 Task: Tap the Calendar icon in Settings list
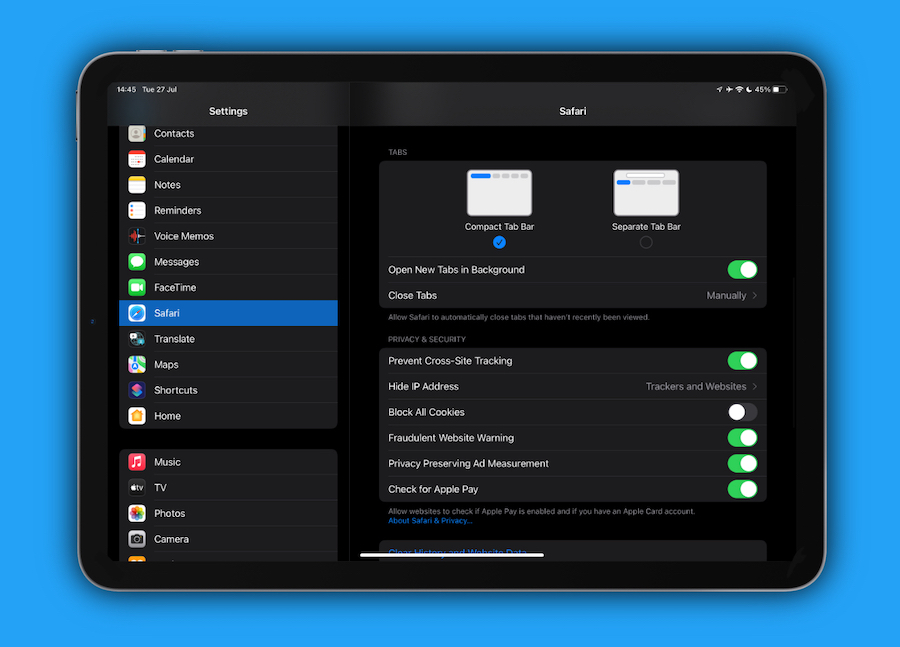137,159
